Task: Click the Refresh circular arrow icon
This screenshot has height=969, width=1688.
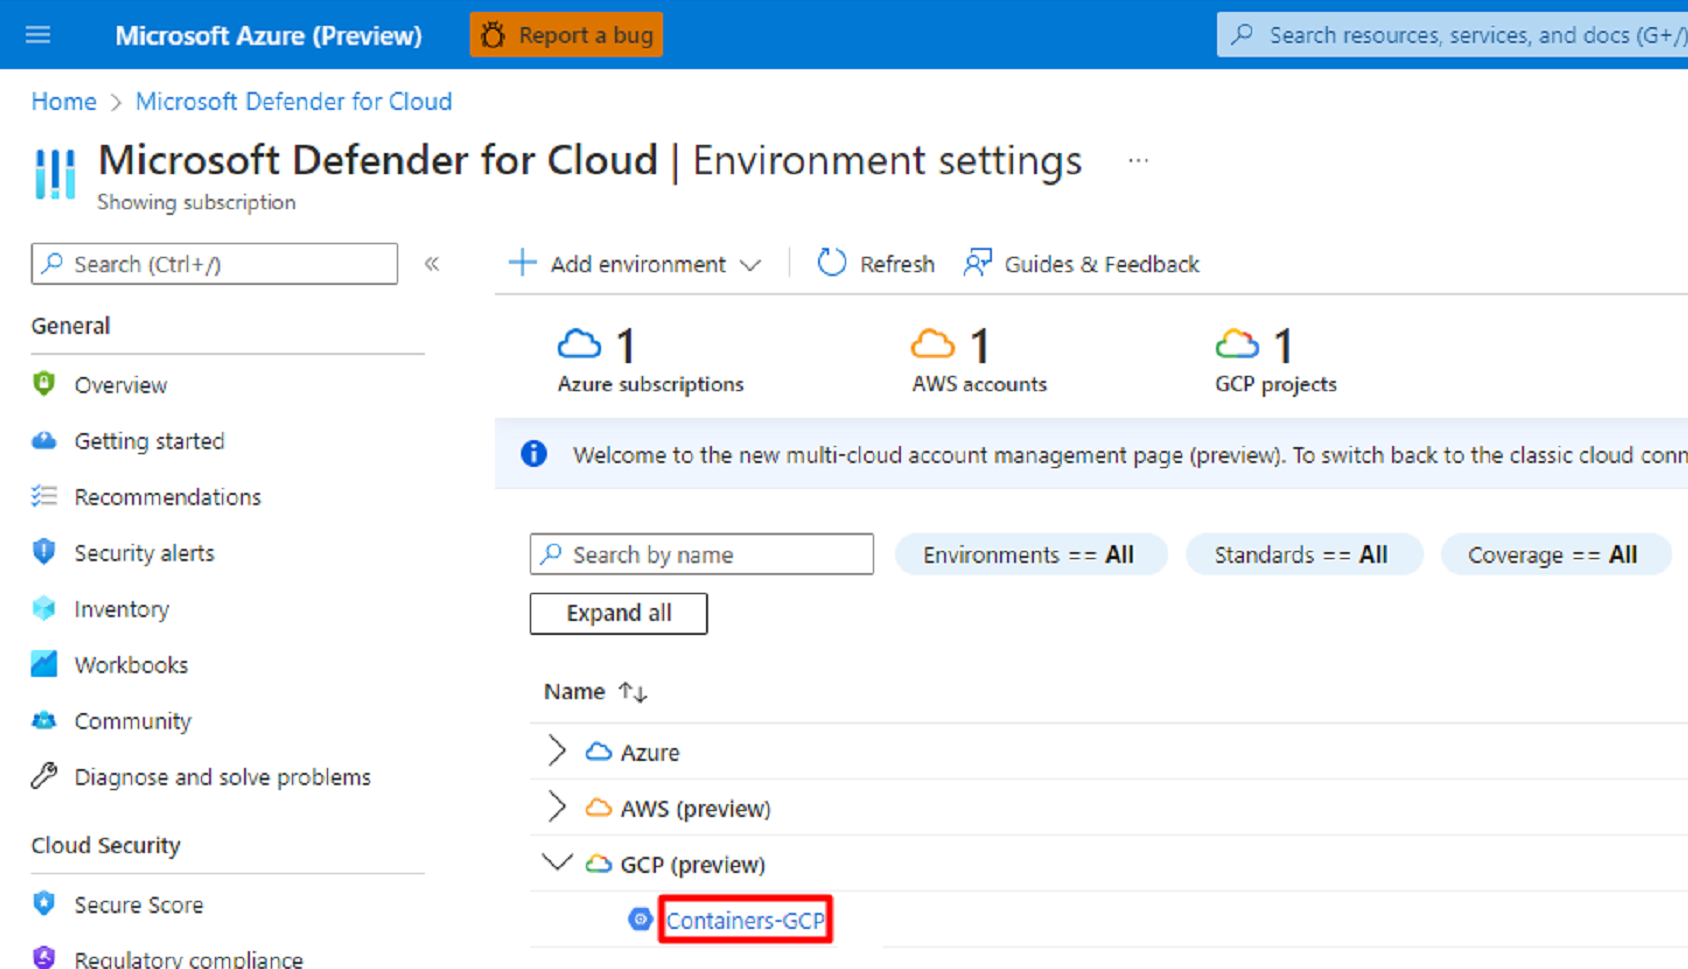Action: click(x=832, y=263)
